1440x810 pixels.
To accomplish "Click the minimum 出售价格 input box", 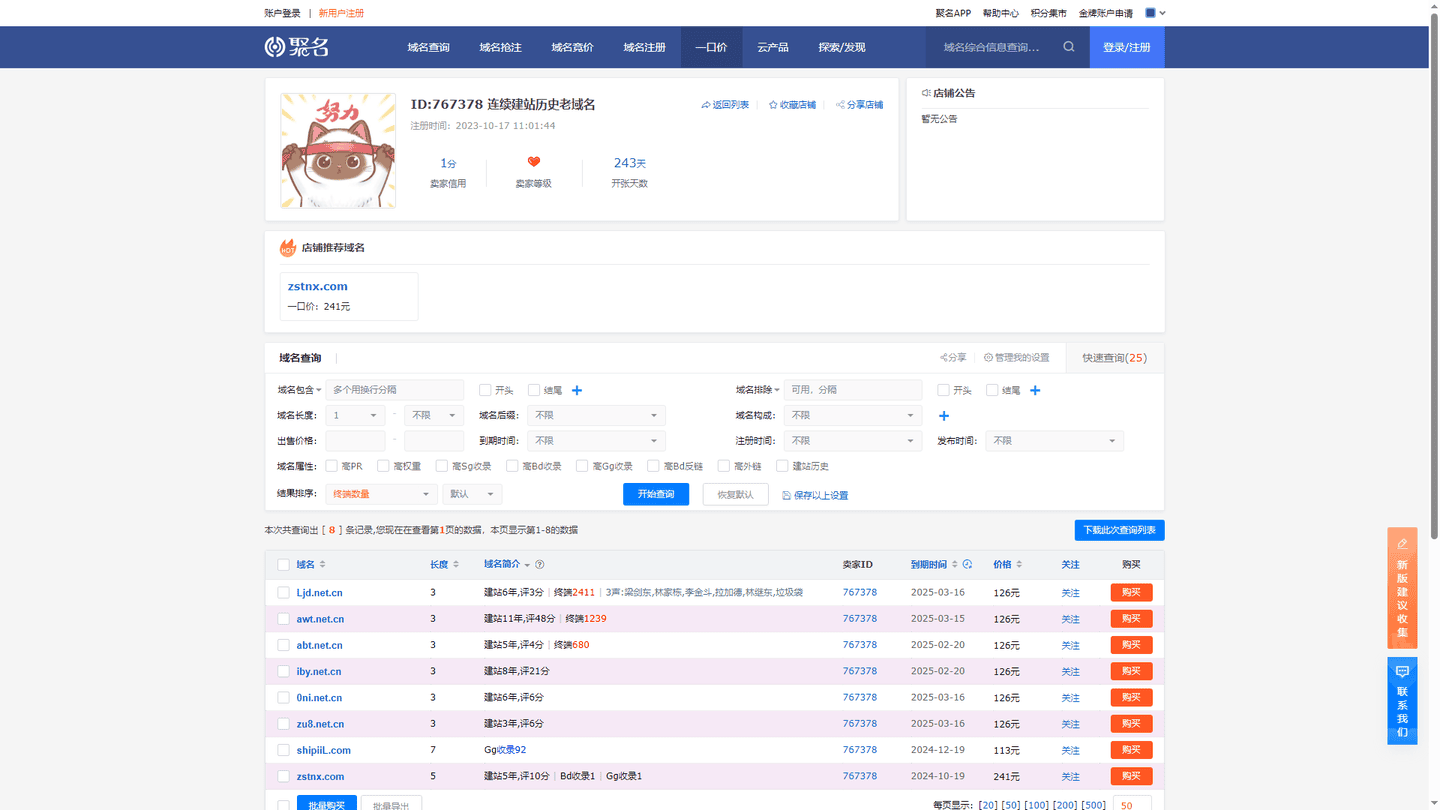I will (355, 441).
